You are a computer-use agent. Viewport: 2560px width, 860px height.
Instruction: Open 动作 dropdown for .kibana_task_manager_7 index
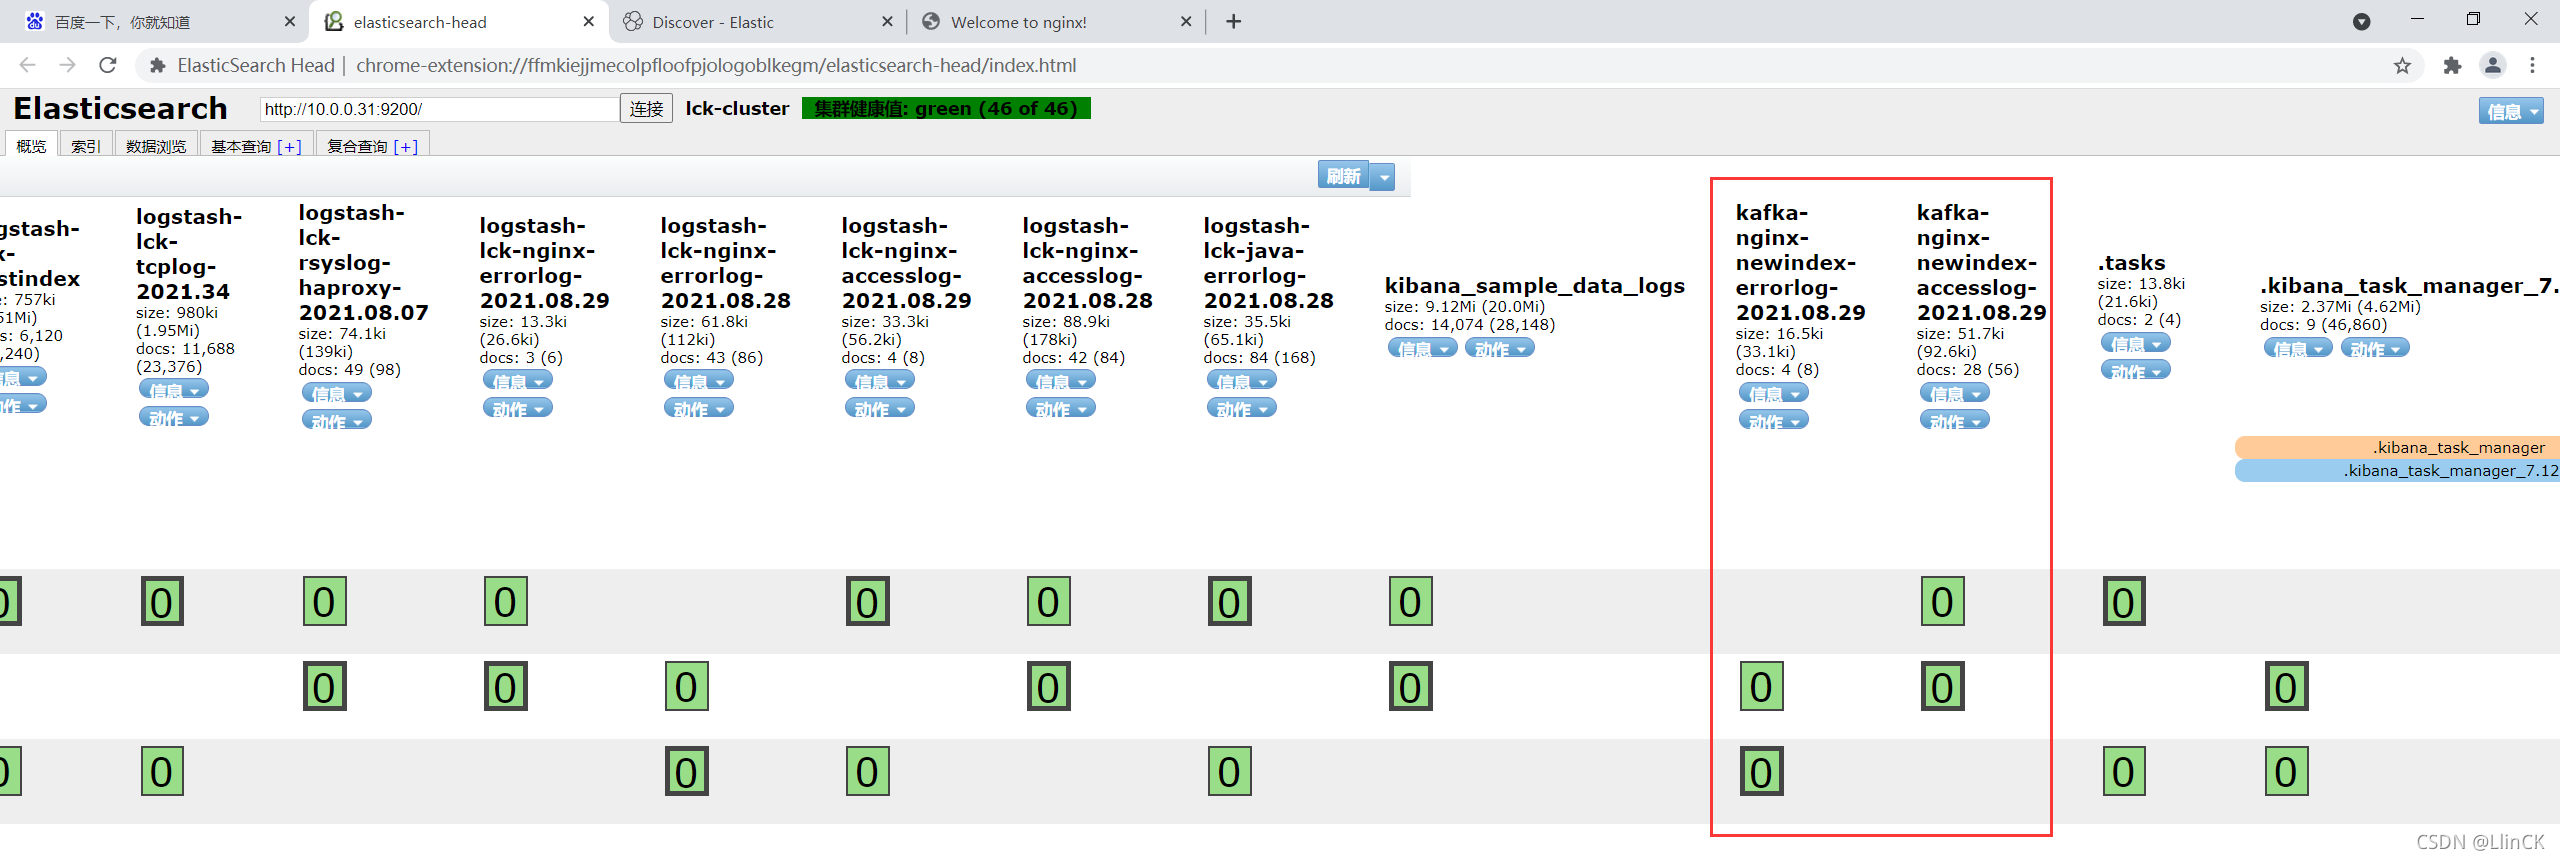coord(2375,348)
